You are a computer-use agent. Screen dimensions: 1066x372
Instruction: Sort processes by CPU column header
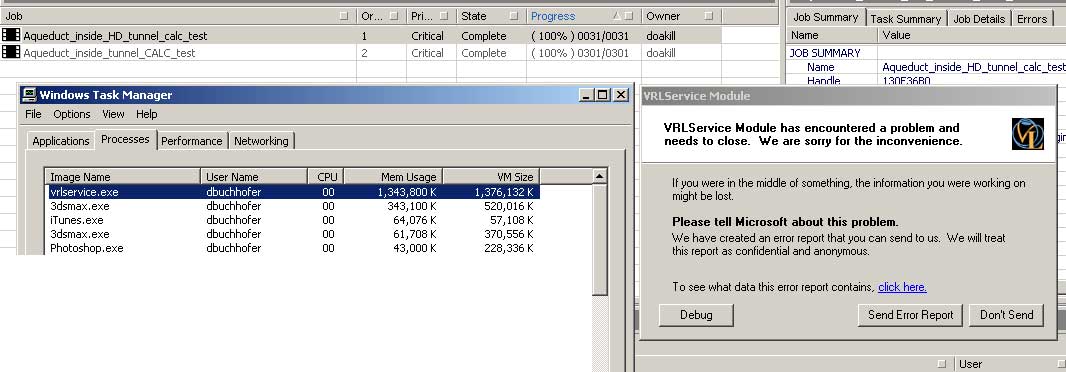[x=326, y=177]
